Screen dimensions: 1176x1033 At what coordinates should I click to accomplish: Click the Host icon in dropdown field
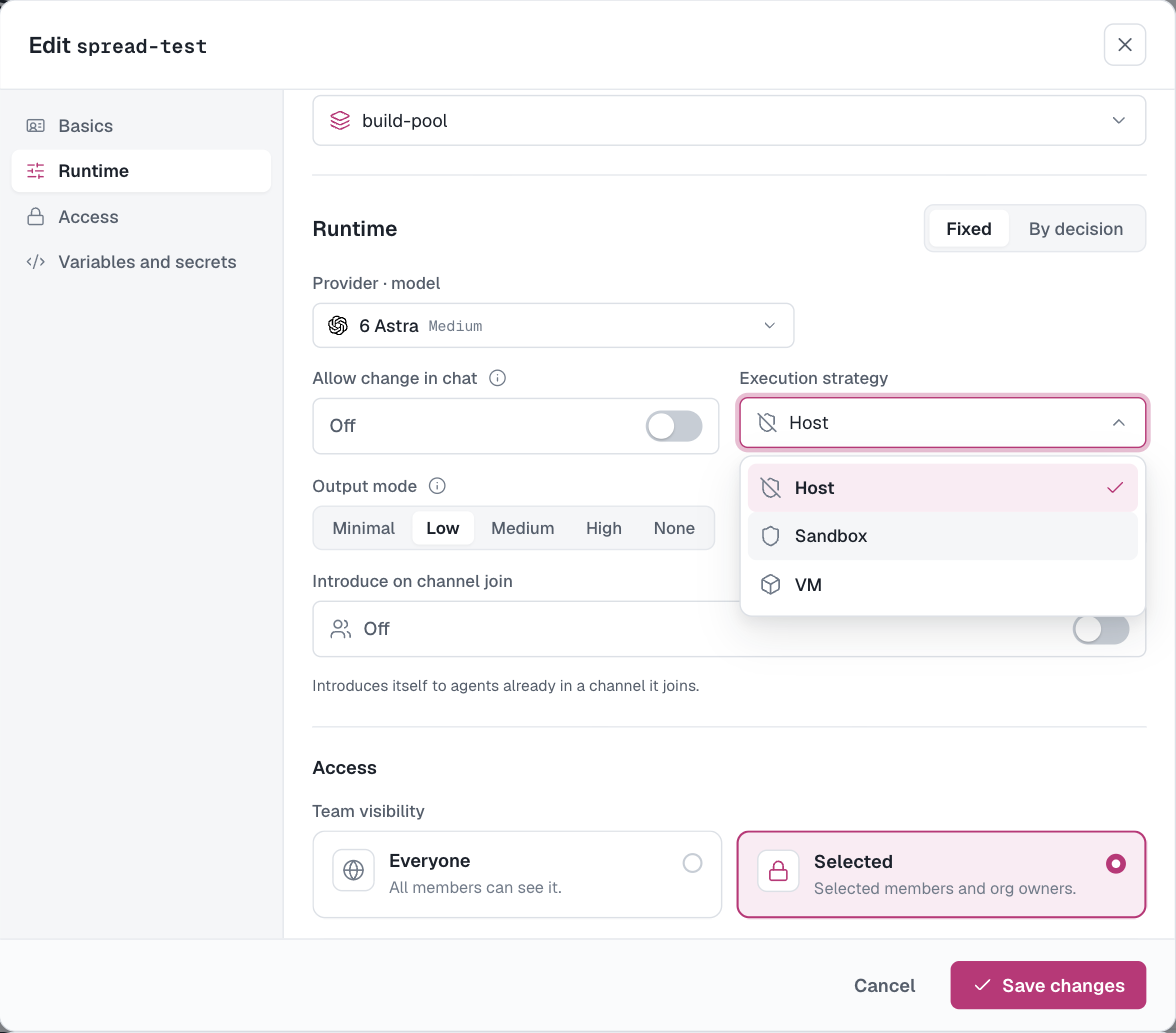click(767, 422)
